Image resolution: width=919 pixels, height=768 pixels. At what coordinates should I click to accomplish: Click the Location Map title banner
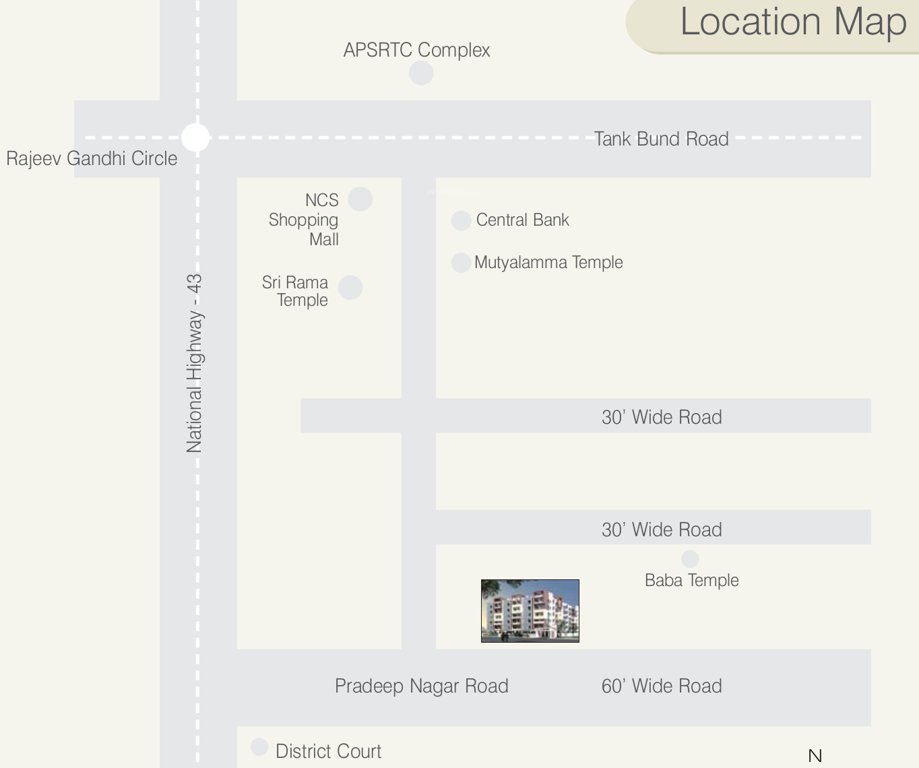(792, 22)
